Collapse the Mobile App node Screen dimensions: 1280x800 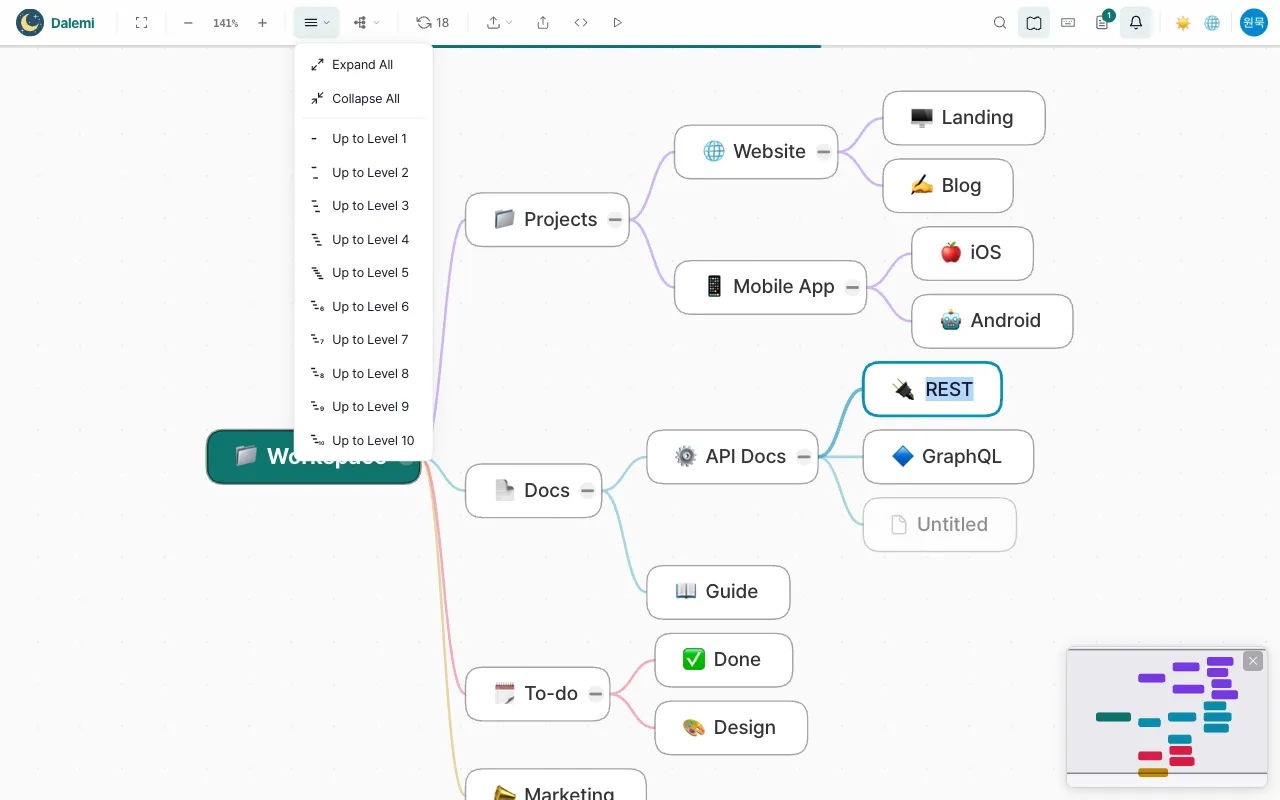coord(852,287)
